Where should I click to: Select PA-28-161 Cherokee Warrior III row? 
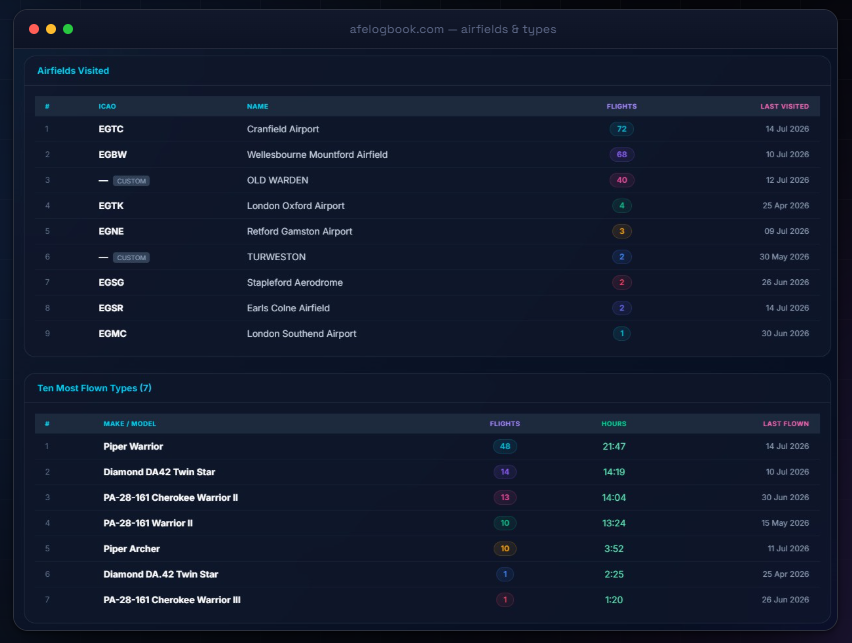[427, 600]
